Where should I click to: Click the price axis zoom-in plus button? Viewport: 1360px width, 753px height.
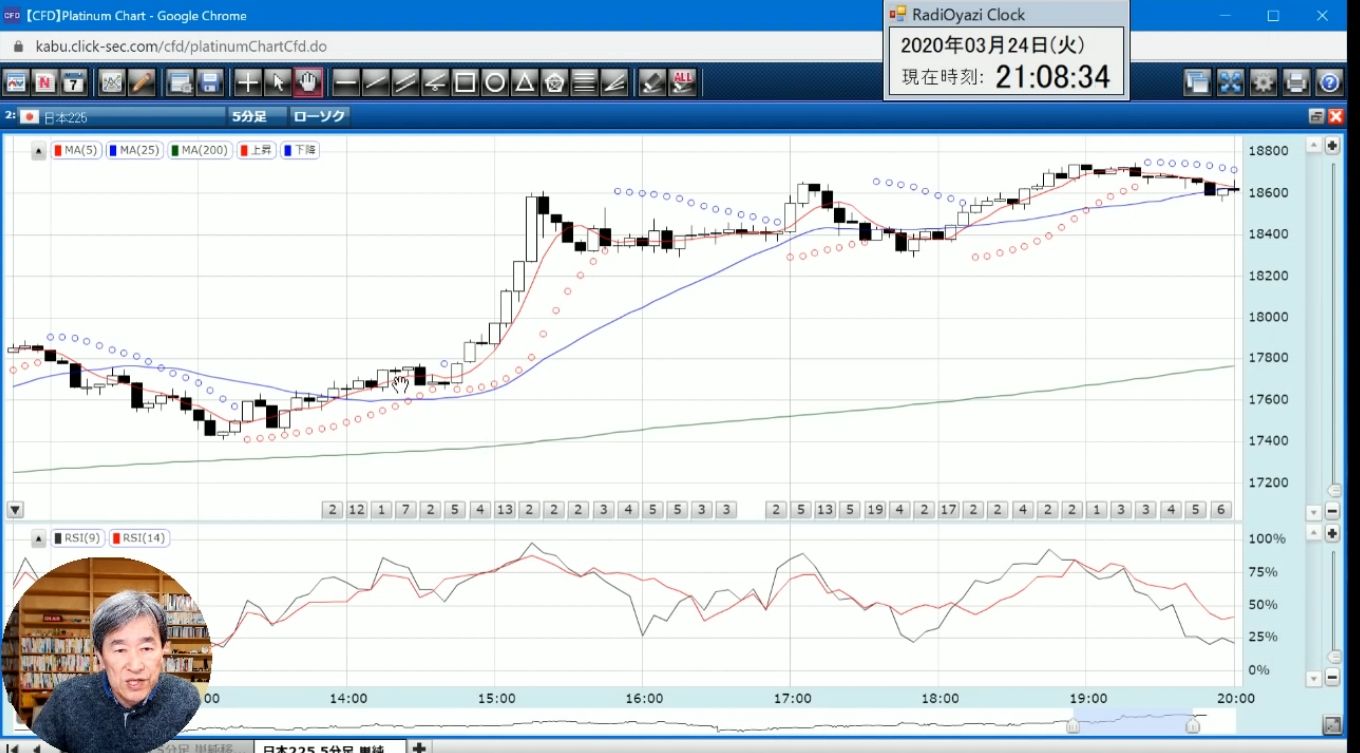[x=1332, y=146]
